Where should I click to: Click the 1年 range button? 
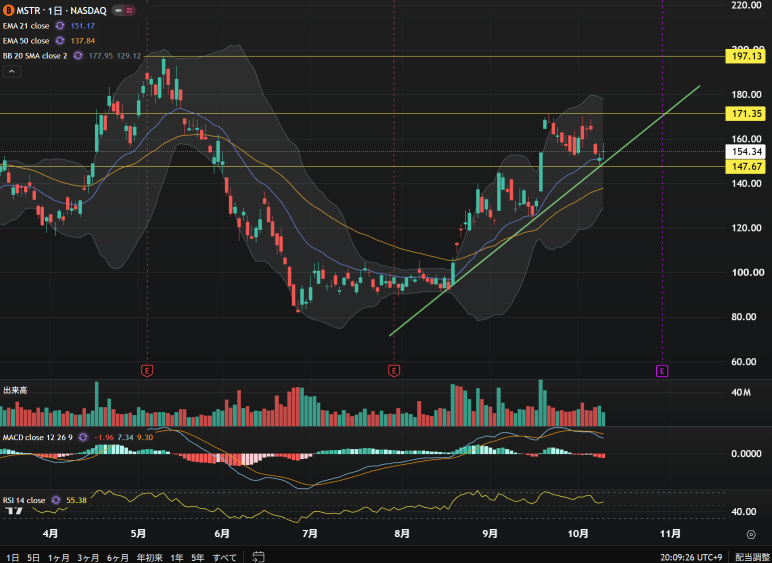[x=177, y=557]
